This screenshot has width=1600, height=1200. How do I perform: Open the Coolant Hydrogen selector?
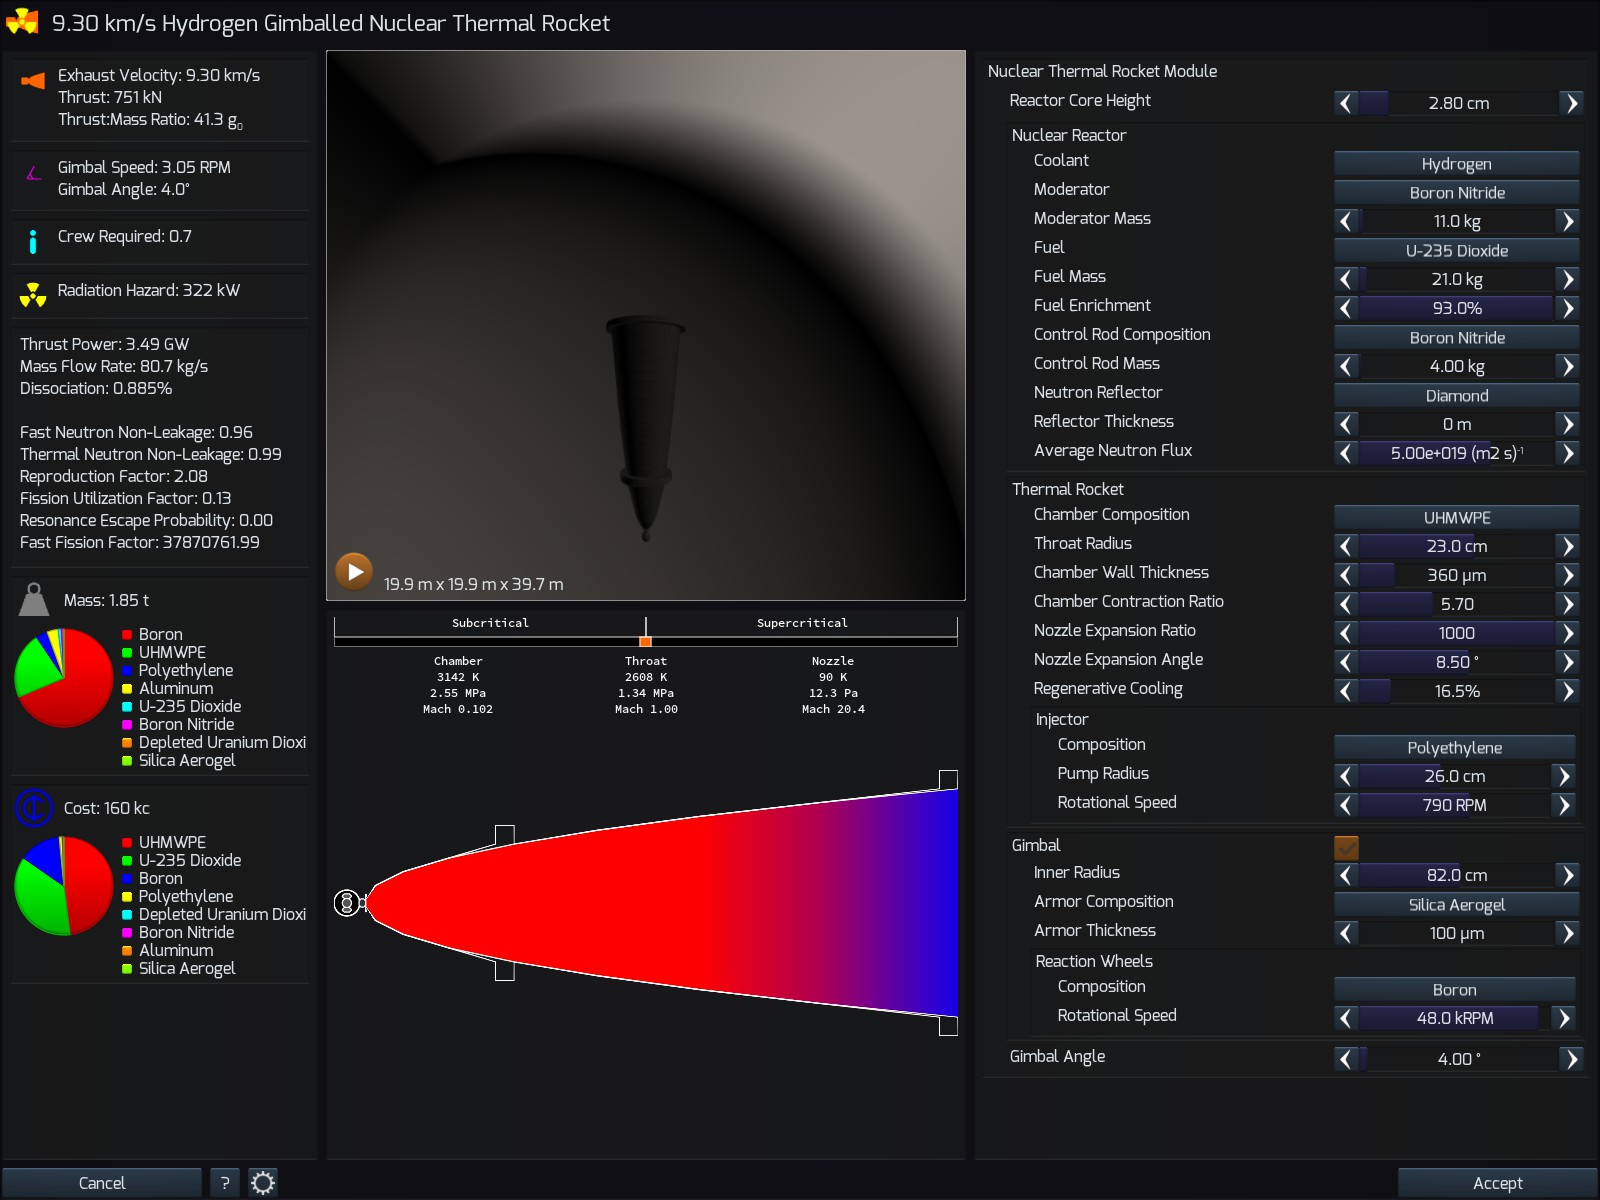1456,164
